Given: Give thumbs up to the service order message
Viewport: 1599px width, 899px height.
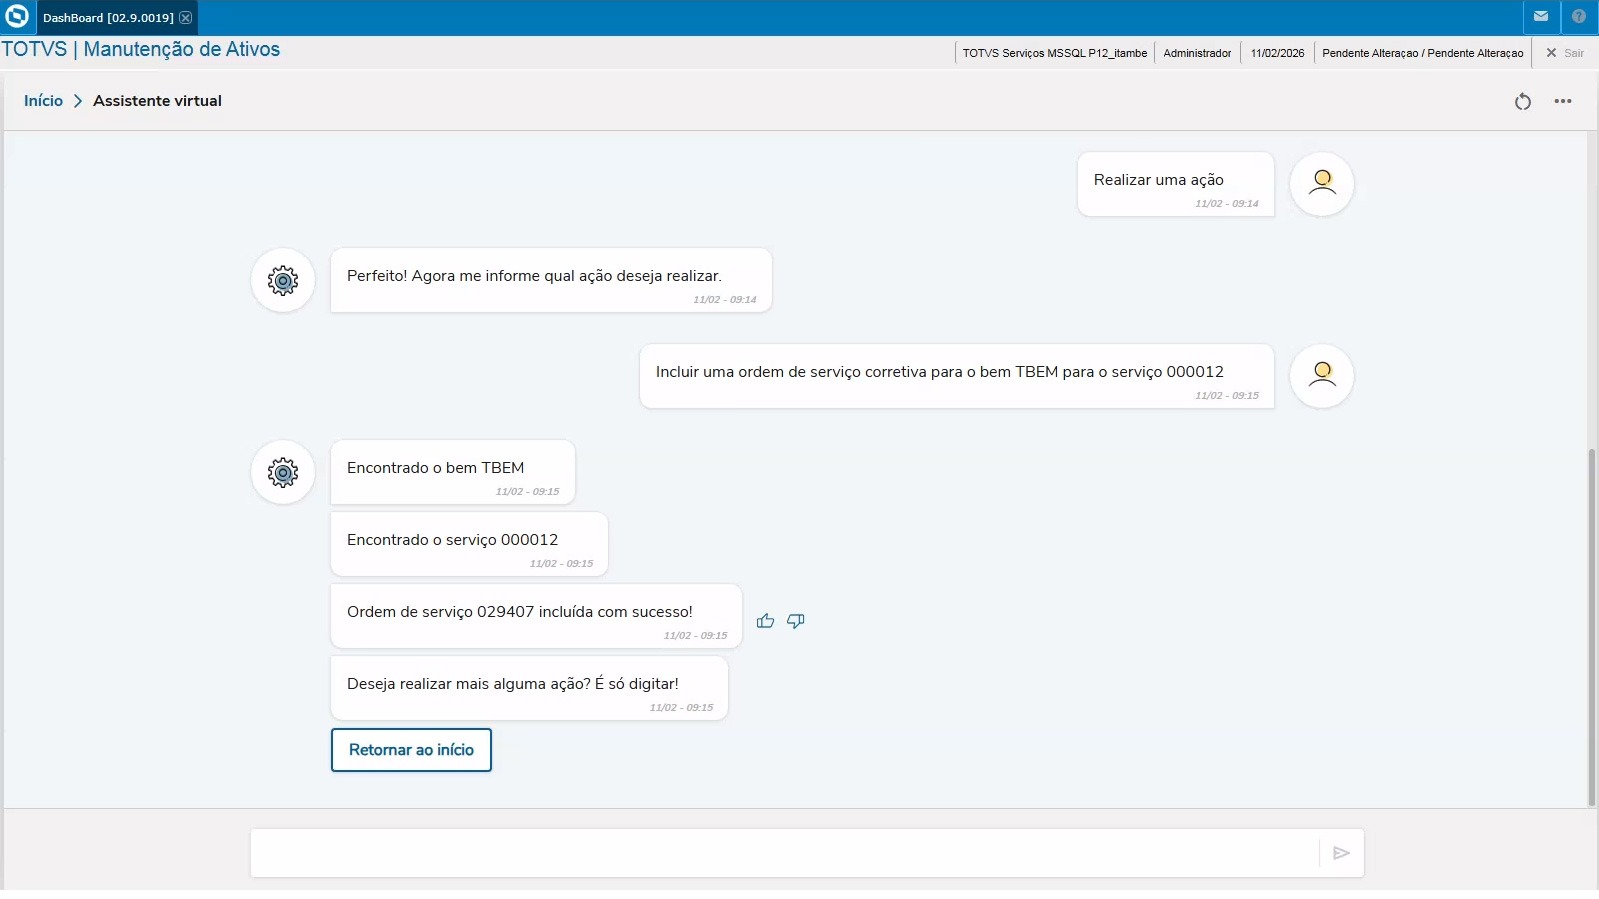Looking at the screenshot, I should [x=766, y=621].
